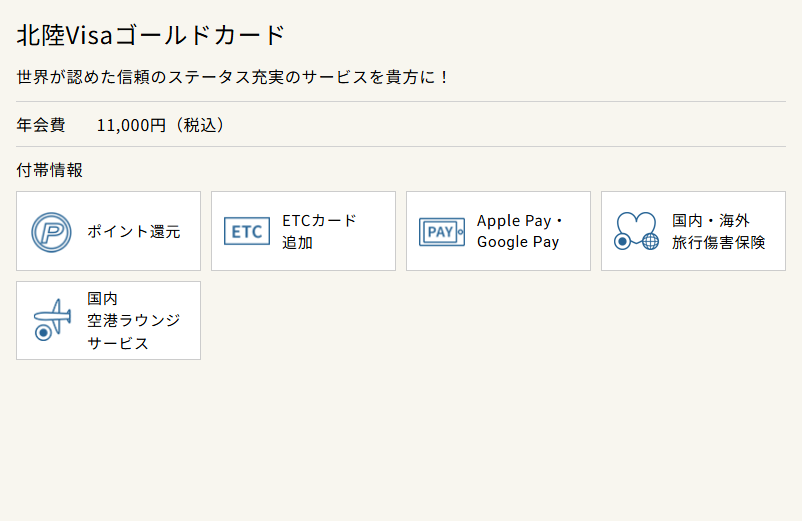Viewport: 802px width, 521px height.
Task: Click the PAY mobile payment icon
Action: (442, 232)
